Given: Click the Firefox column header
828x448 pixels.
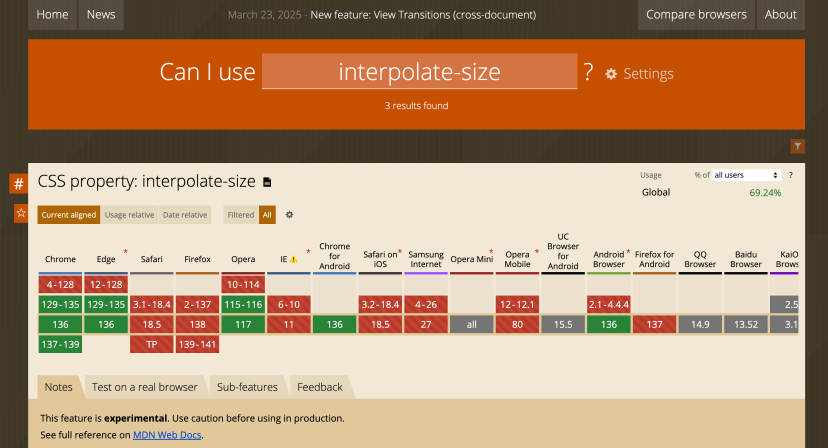Looking at the screenshot, I should pos(197,259).
